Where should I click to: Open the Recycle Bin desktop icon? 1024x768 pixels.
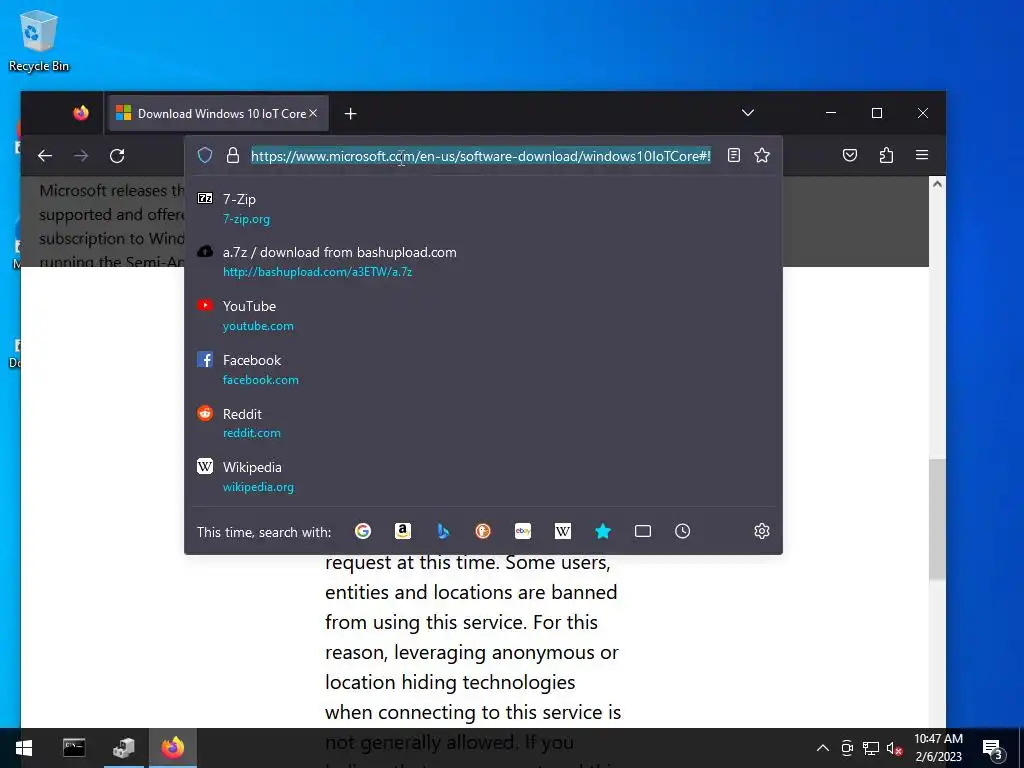[x=39, y=40]
